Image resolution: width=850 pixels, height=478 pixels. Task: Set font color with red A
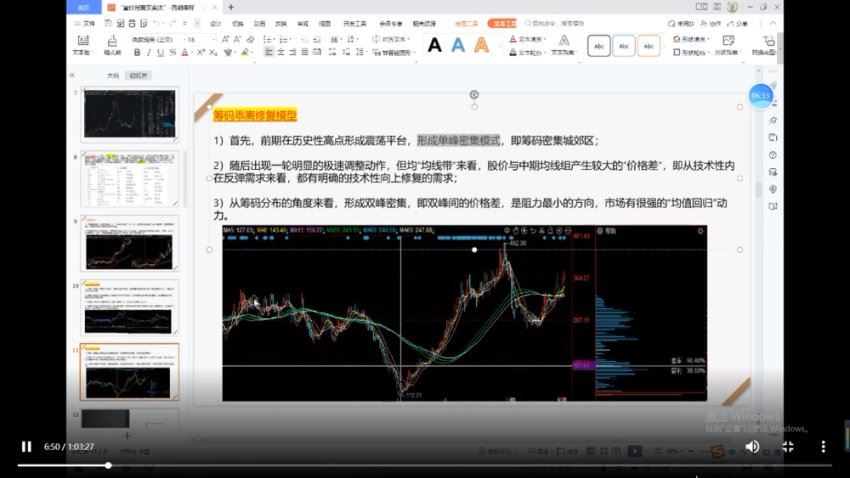tap(185, 53)
